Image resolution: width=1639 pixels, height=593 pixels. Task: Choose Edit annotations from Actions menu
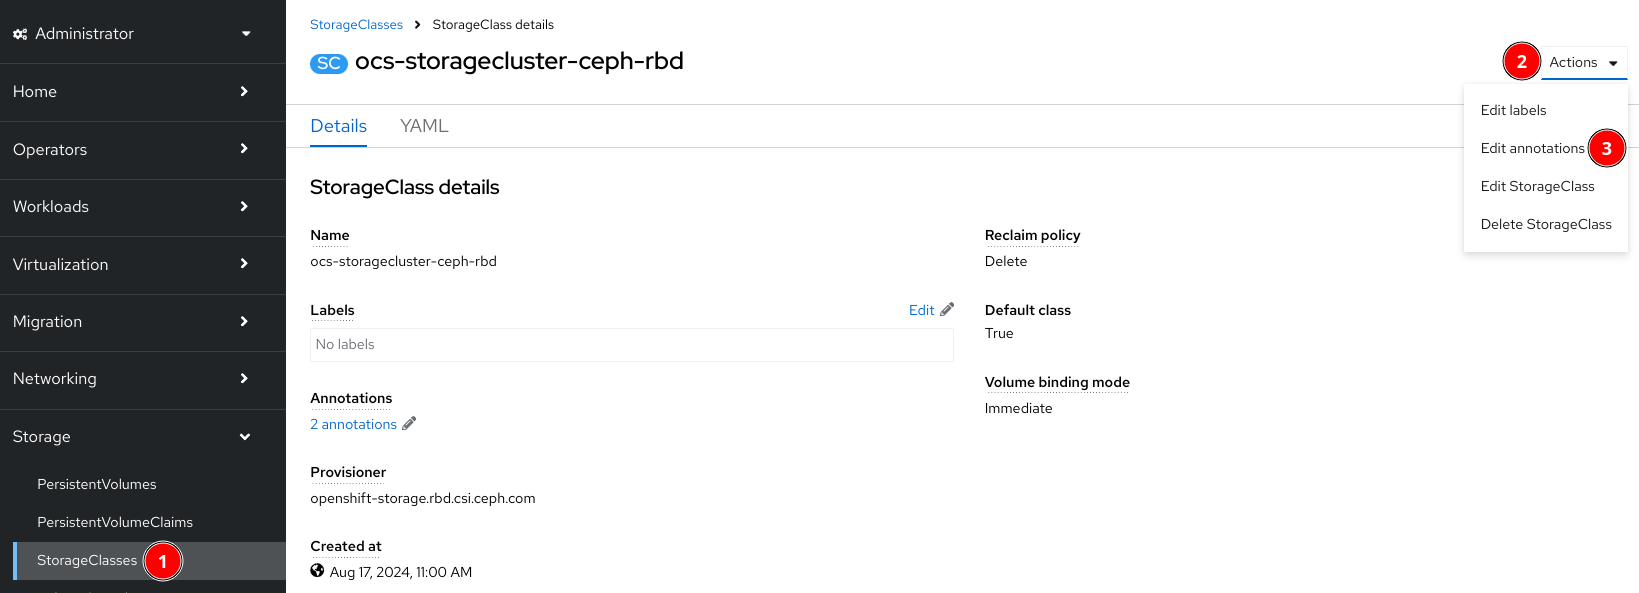pos(1532,148)
